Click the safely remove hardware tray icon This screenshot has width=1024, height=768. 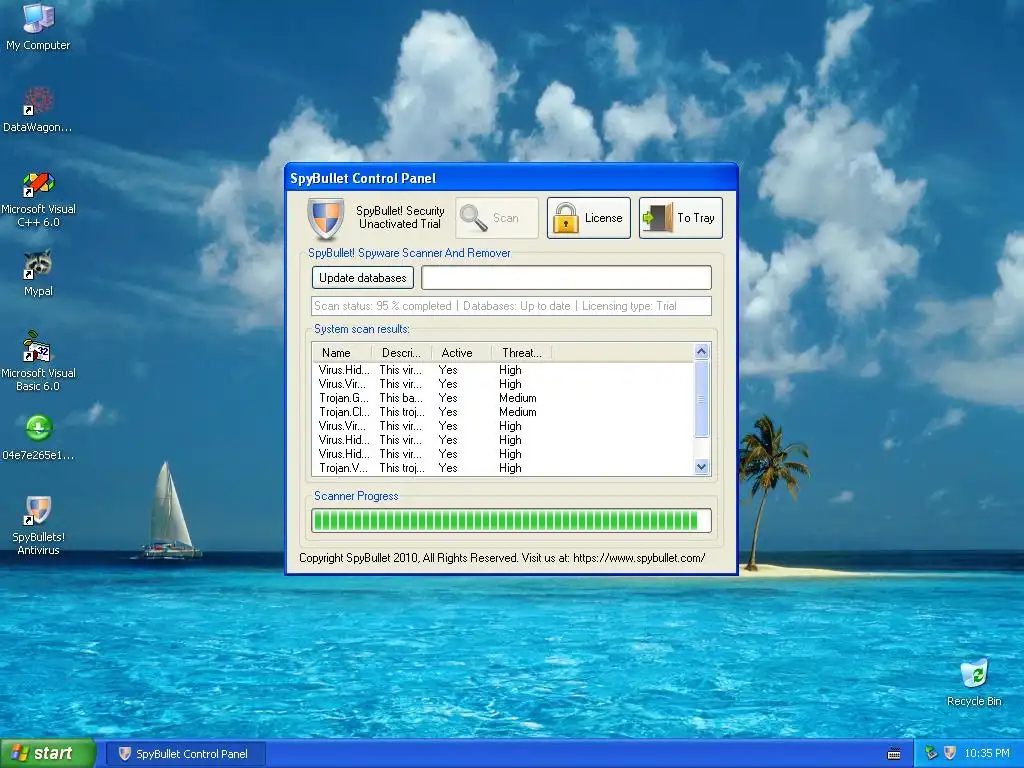click(931, 753)
